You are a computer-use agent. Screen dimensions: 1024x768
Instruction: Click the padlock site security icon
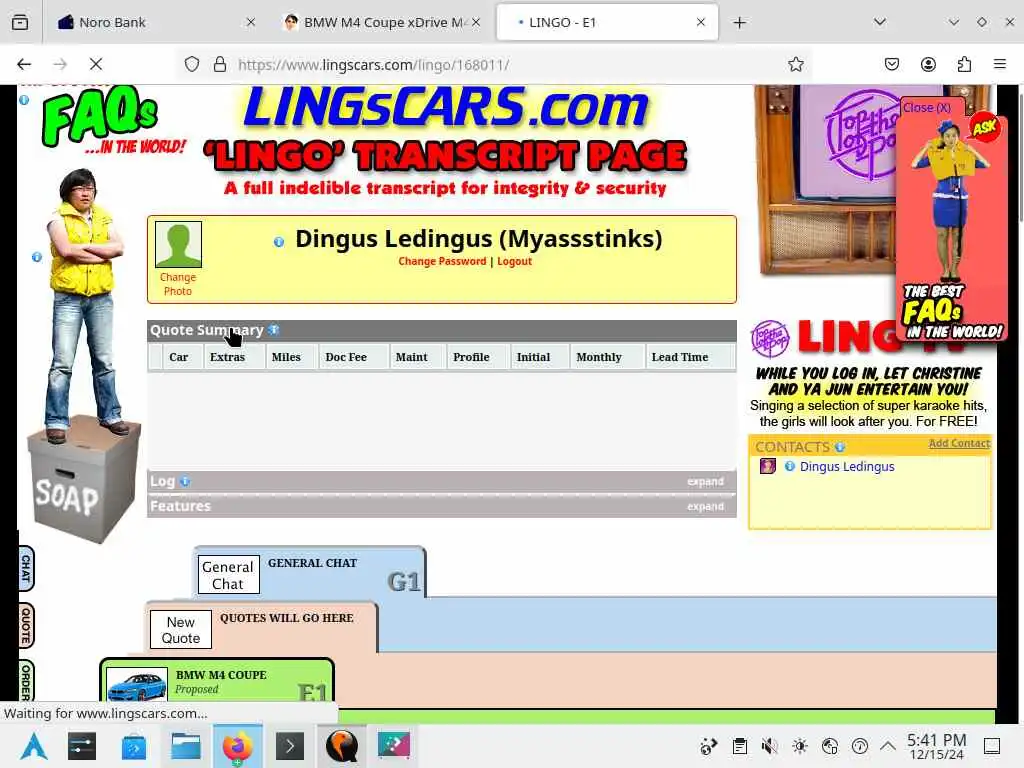click(x=220, y=64)
